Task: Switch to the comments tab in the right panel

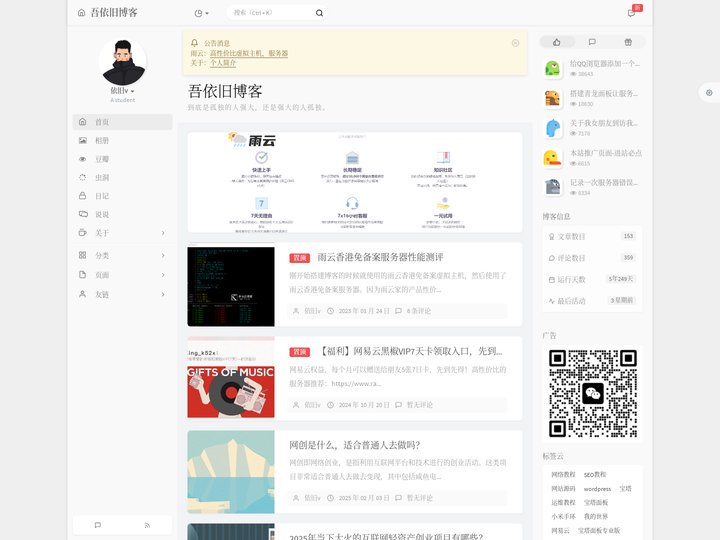Action: tap(592, 42)
